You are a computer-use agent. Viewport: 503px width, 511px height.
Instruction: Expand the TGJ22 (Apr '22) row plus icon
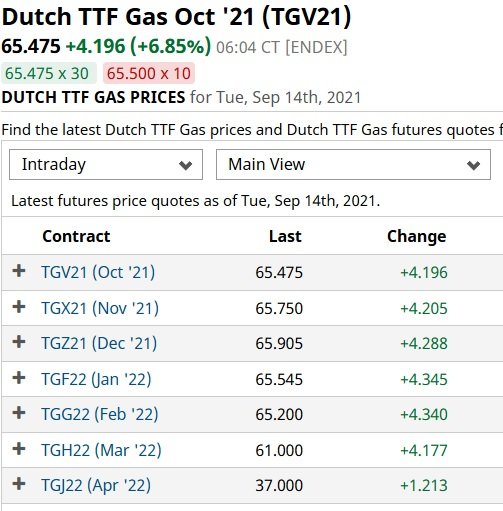(x=19, y=484)
